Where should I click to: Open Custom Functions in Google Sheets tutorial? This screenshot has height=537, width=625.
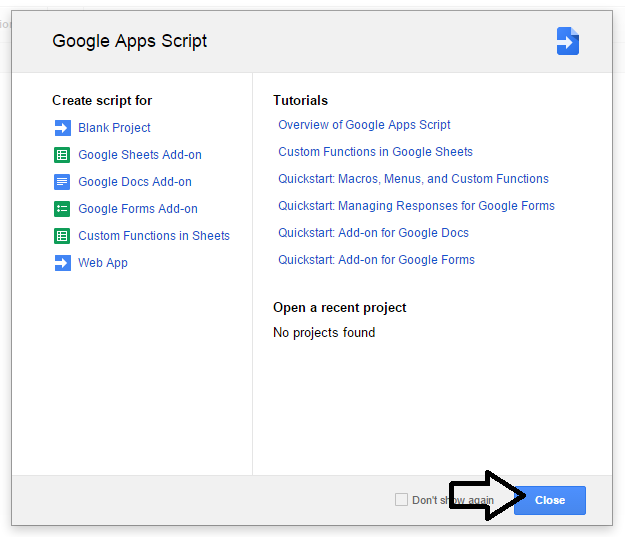click(x=375, y=152)
